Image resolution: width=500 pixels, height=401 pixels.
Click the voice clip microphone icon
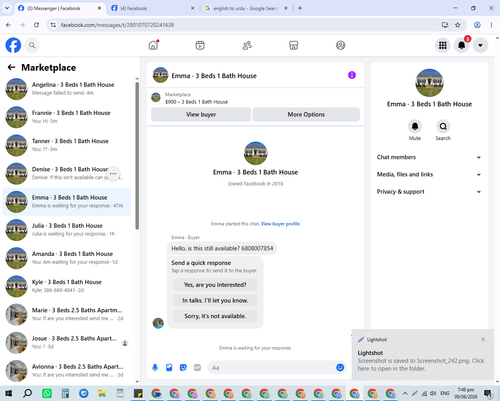click(x=155, y=367)
